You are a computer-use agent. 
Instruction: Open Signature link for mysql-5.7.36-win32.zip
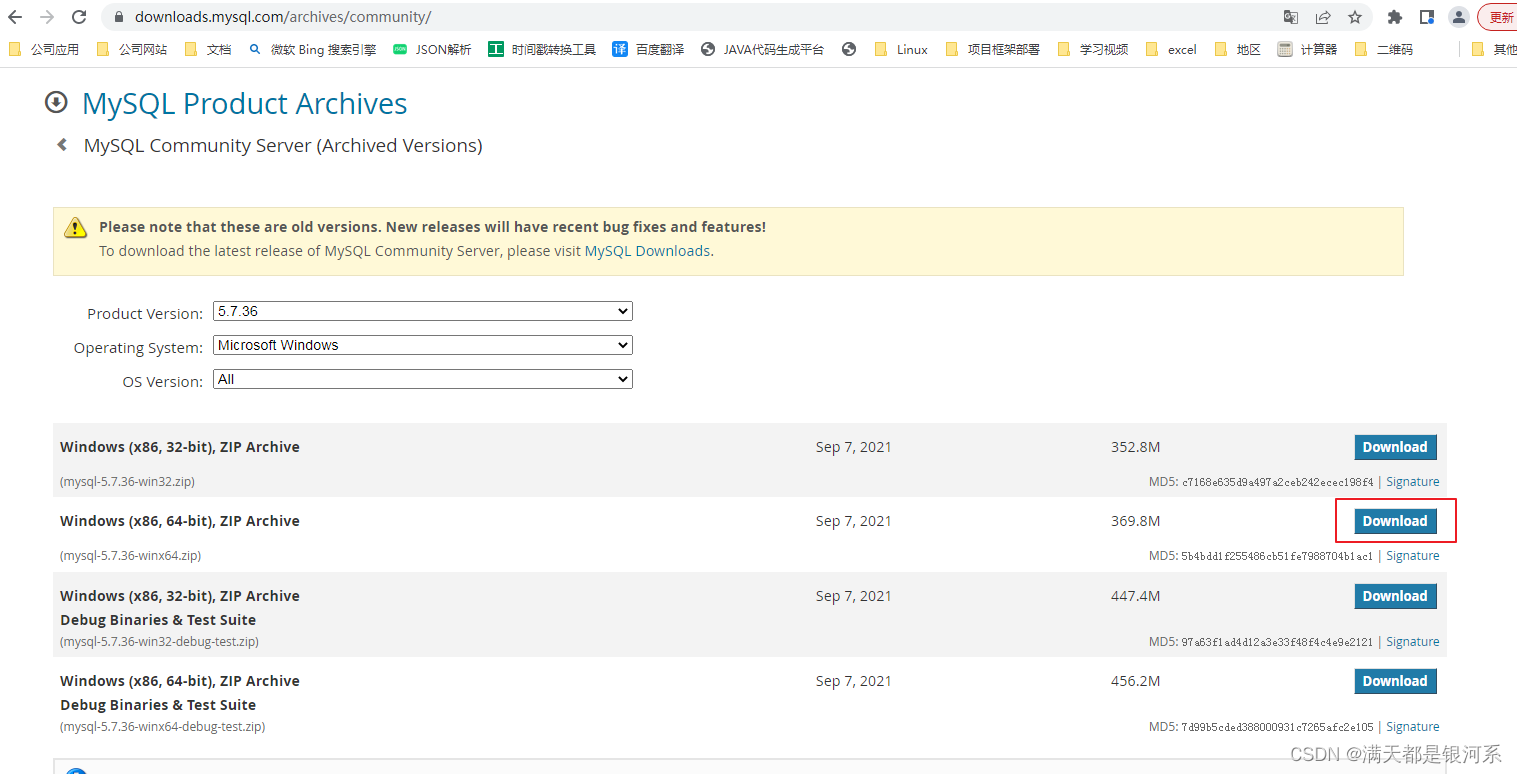1412,482
